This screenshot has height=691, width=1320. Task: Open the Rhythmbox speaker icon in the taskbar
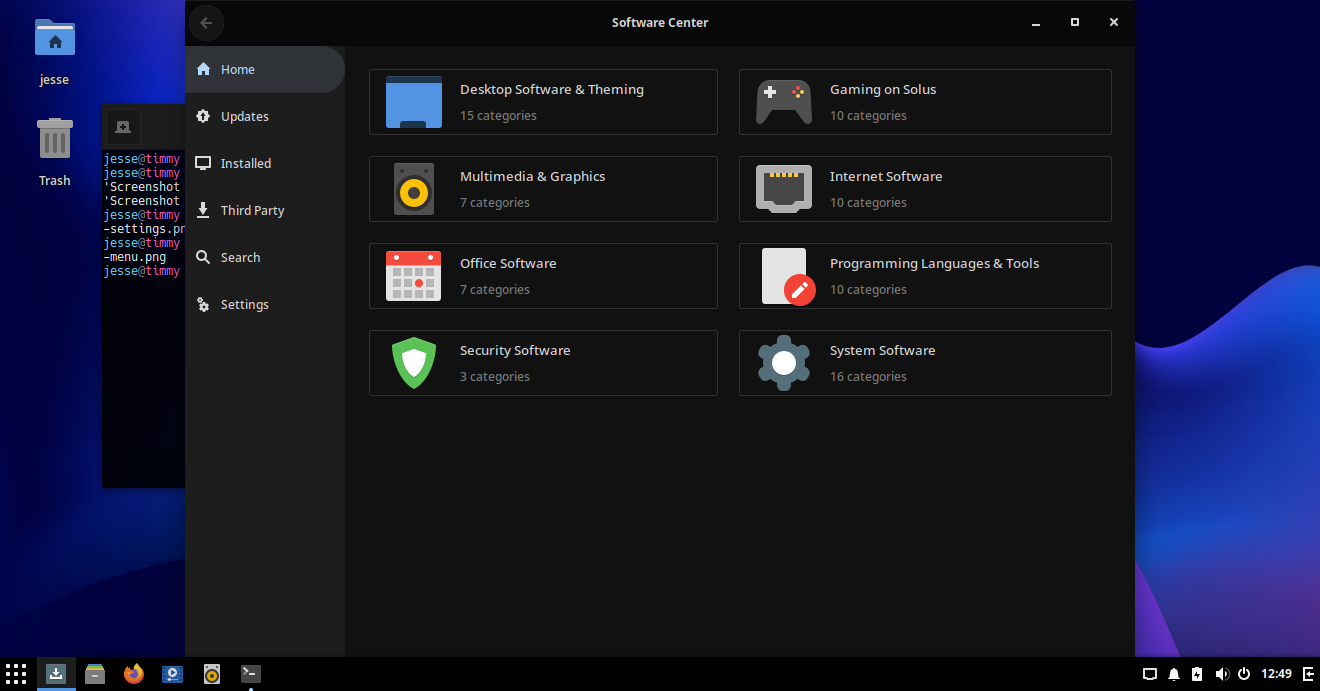212,674
